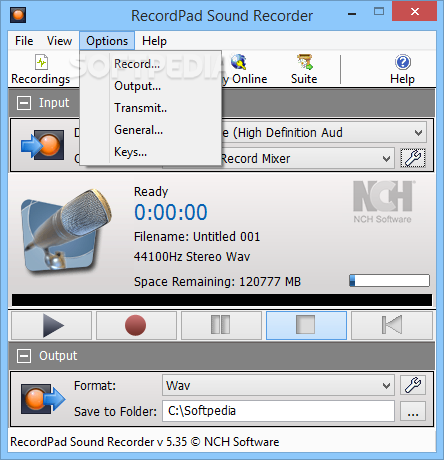Choose Record... from Options menu

tap(151, 64)
